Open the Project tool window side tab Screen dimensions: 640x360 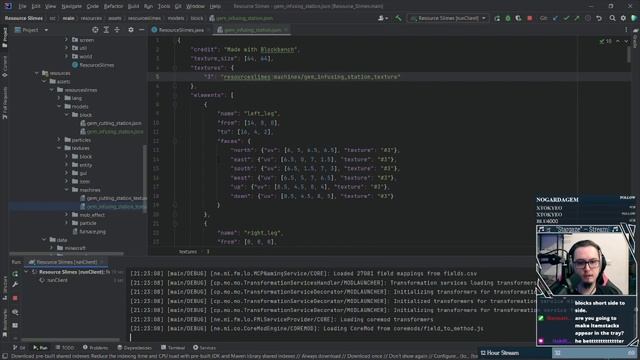tap(4, 38)
